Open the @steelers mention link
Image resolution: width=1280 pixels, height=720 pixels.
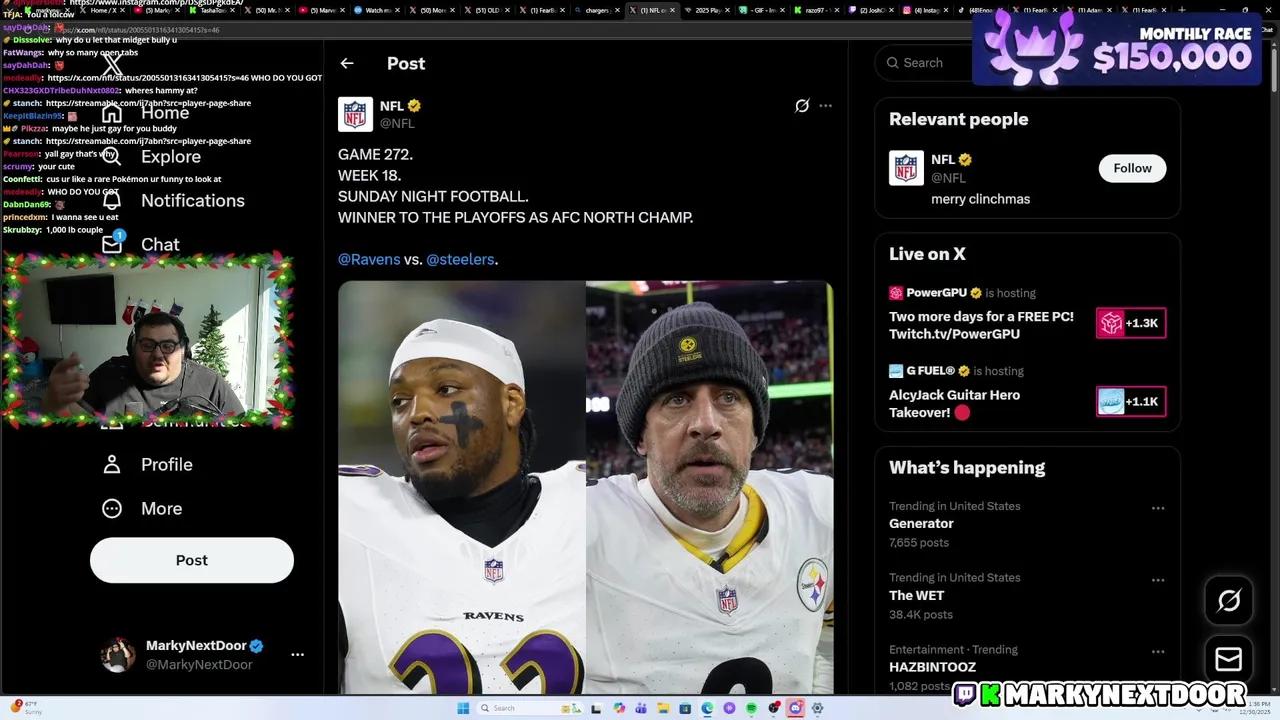click(460, 259)
